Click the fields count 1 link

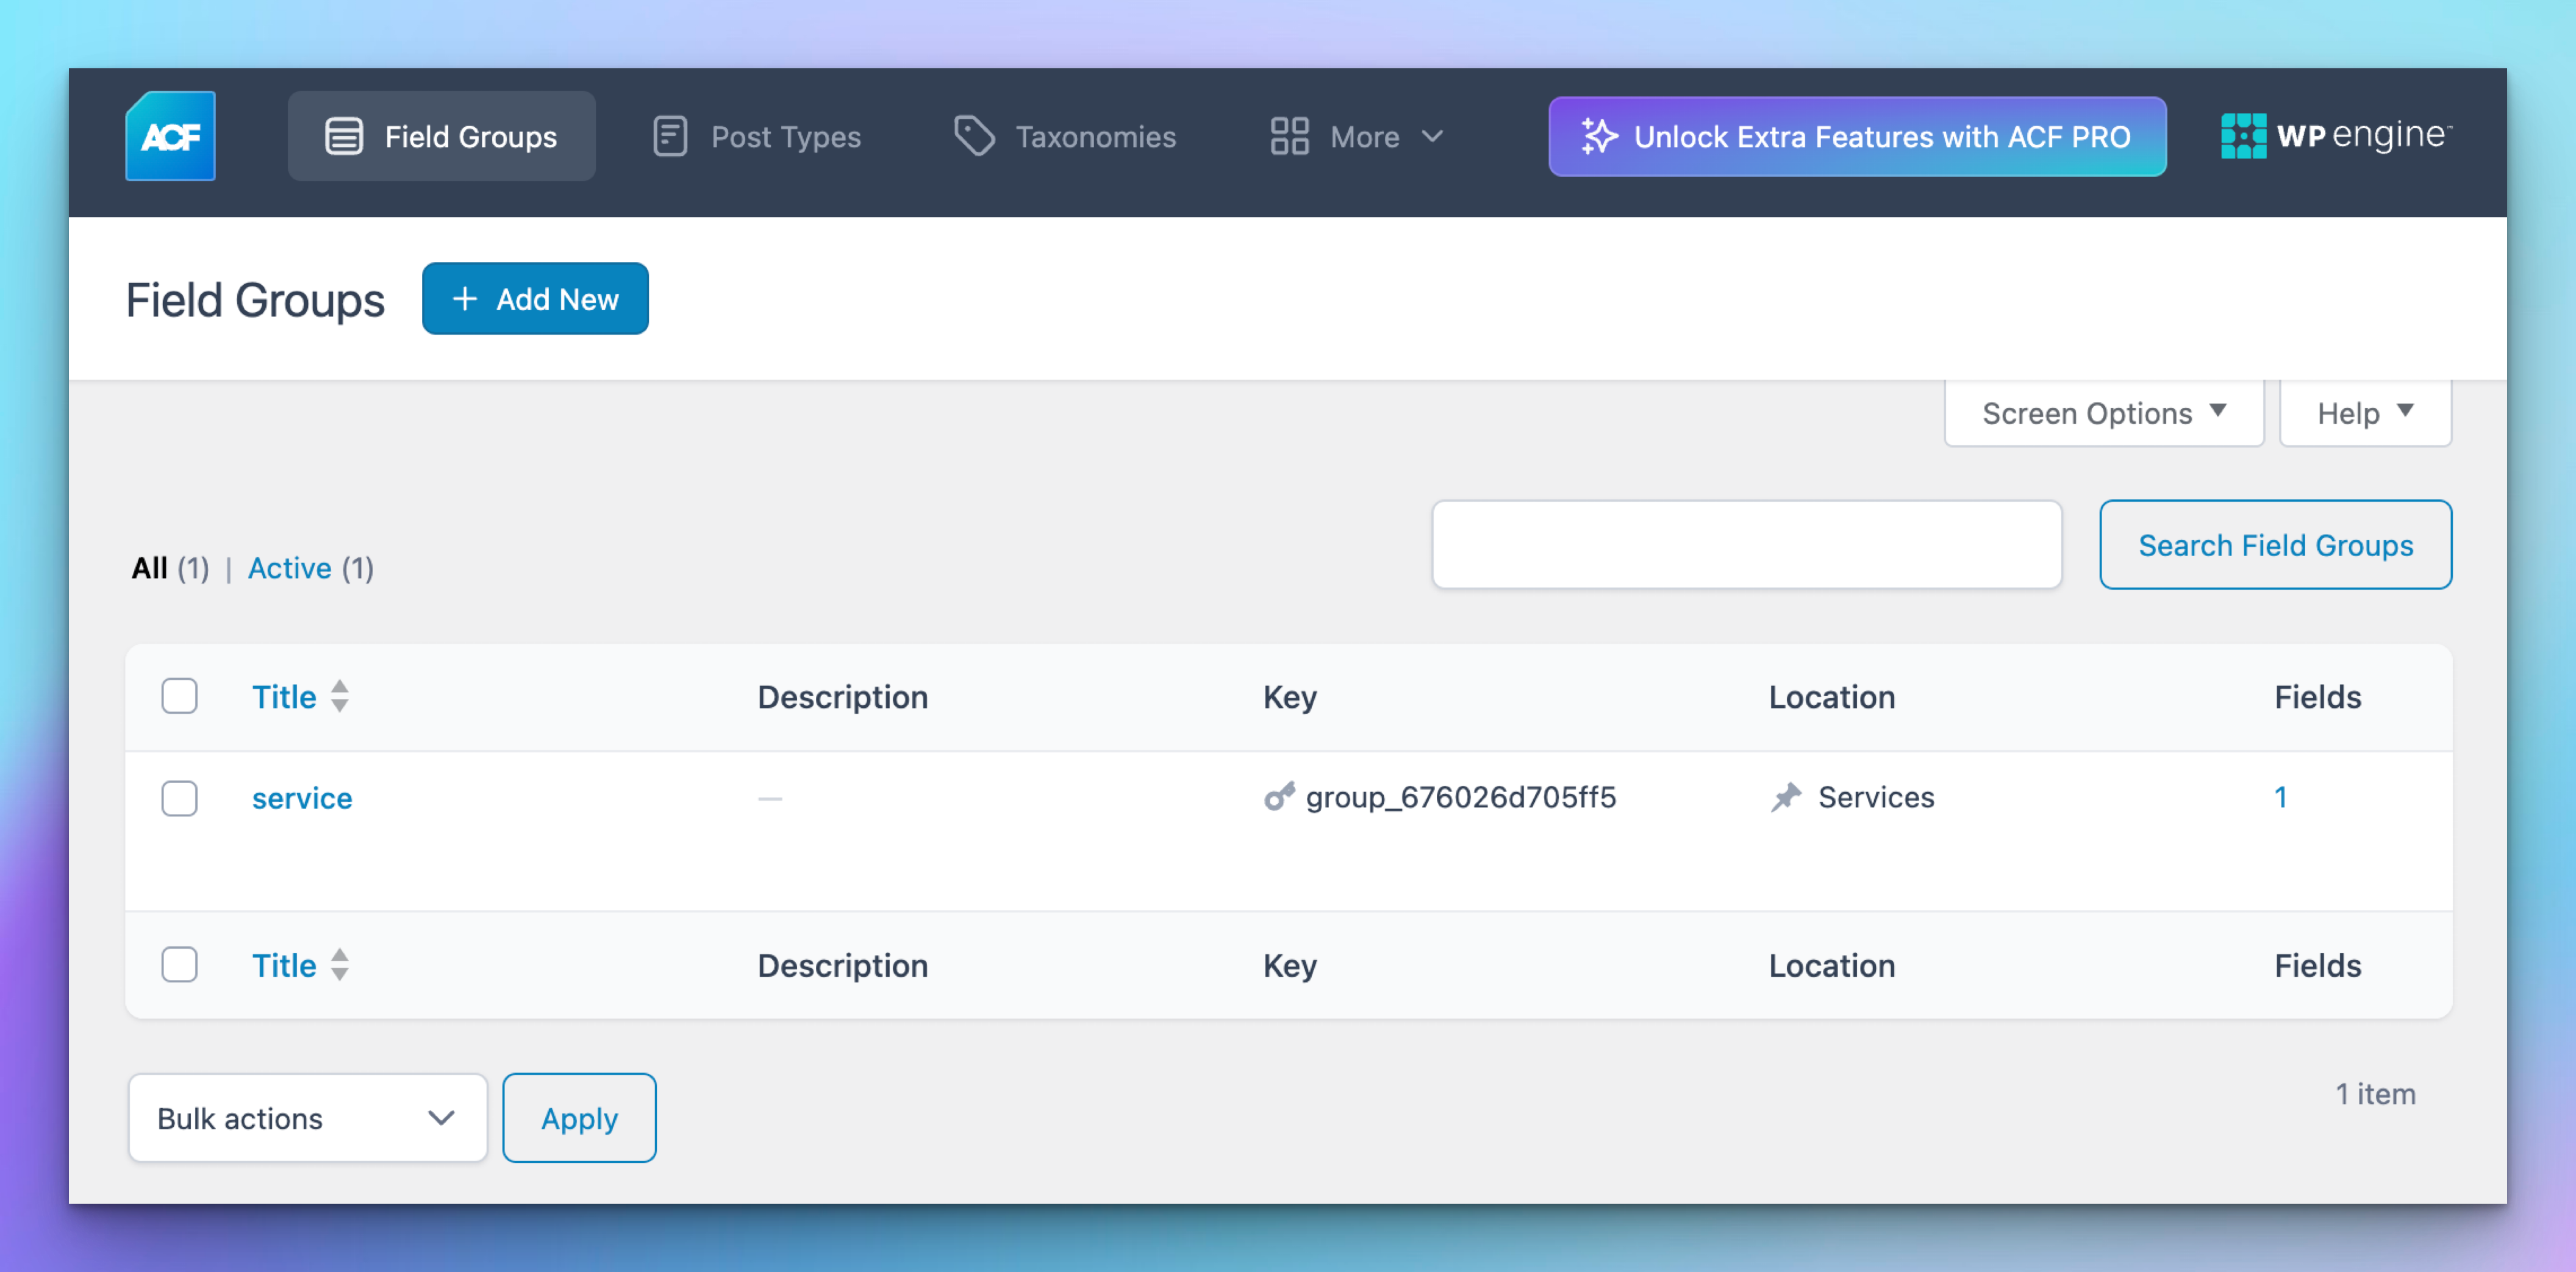coord(2281,797)
